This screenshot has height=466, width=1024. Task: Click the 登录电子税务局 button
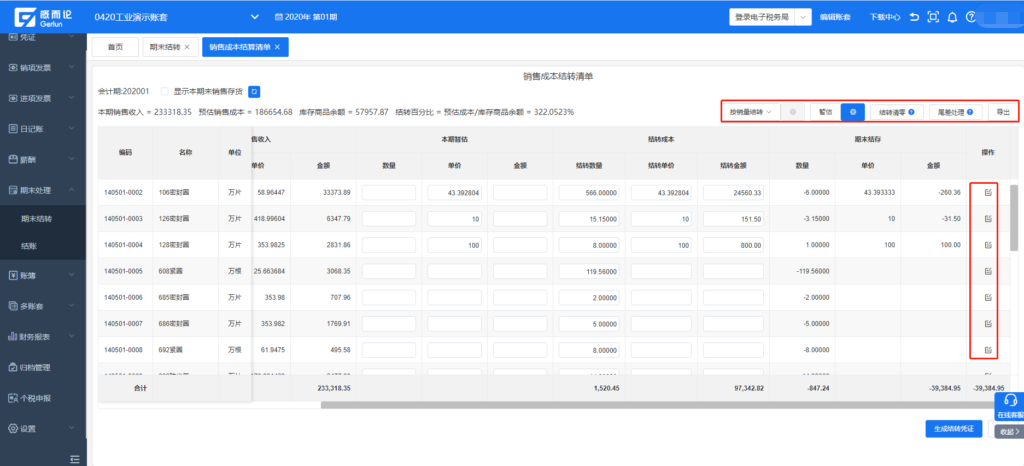point(761,18)
